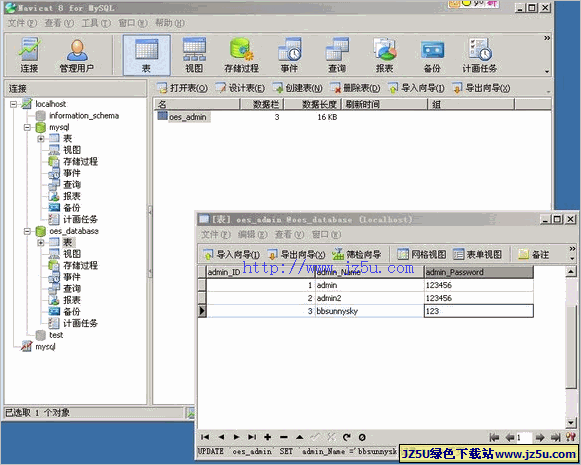Select the 表 (Table) toolbar icon
Image resolution: width=581 pixels, height=465 pixels.
coord(146,55)
